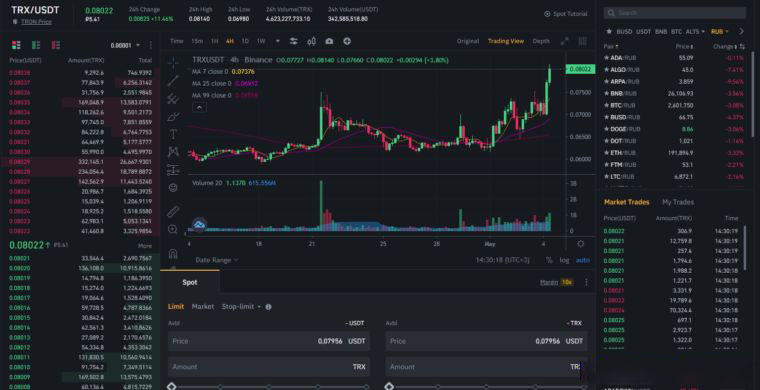Select the pitchfork drawing tool
This screenshot has width=760, height=390.
point(173,98)
